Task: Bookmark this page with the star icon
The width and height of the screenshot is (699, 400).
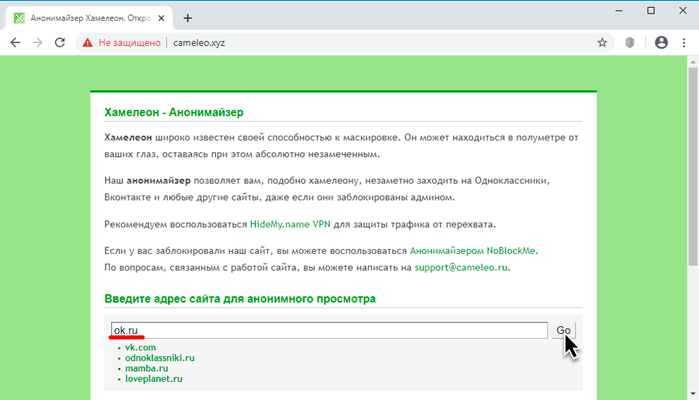Action: [602, 43]
